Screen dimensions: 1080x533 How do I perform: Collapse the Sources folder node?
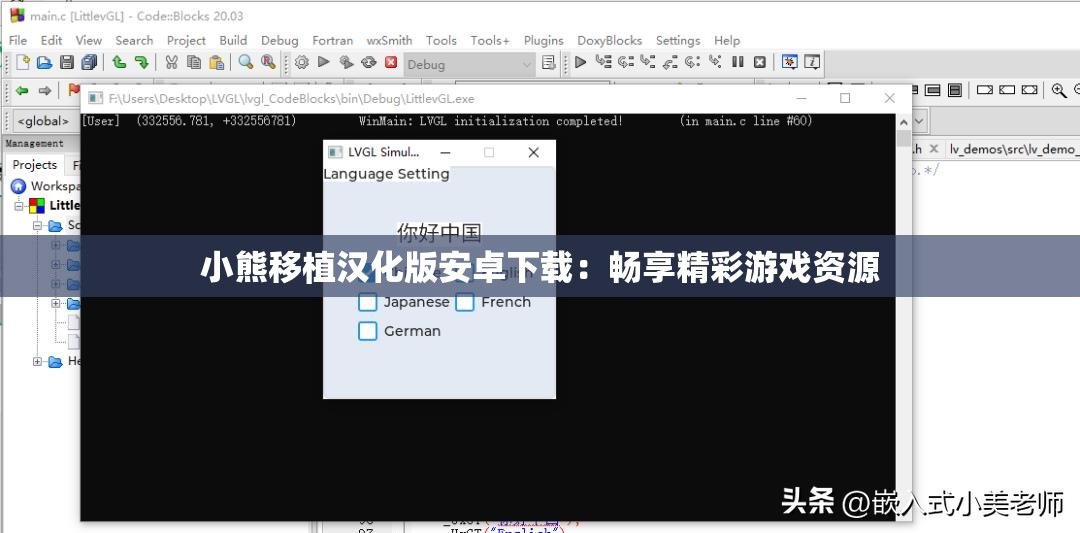tap(37, 225)
